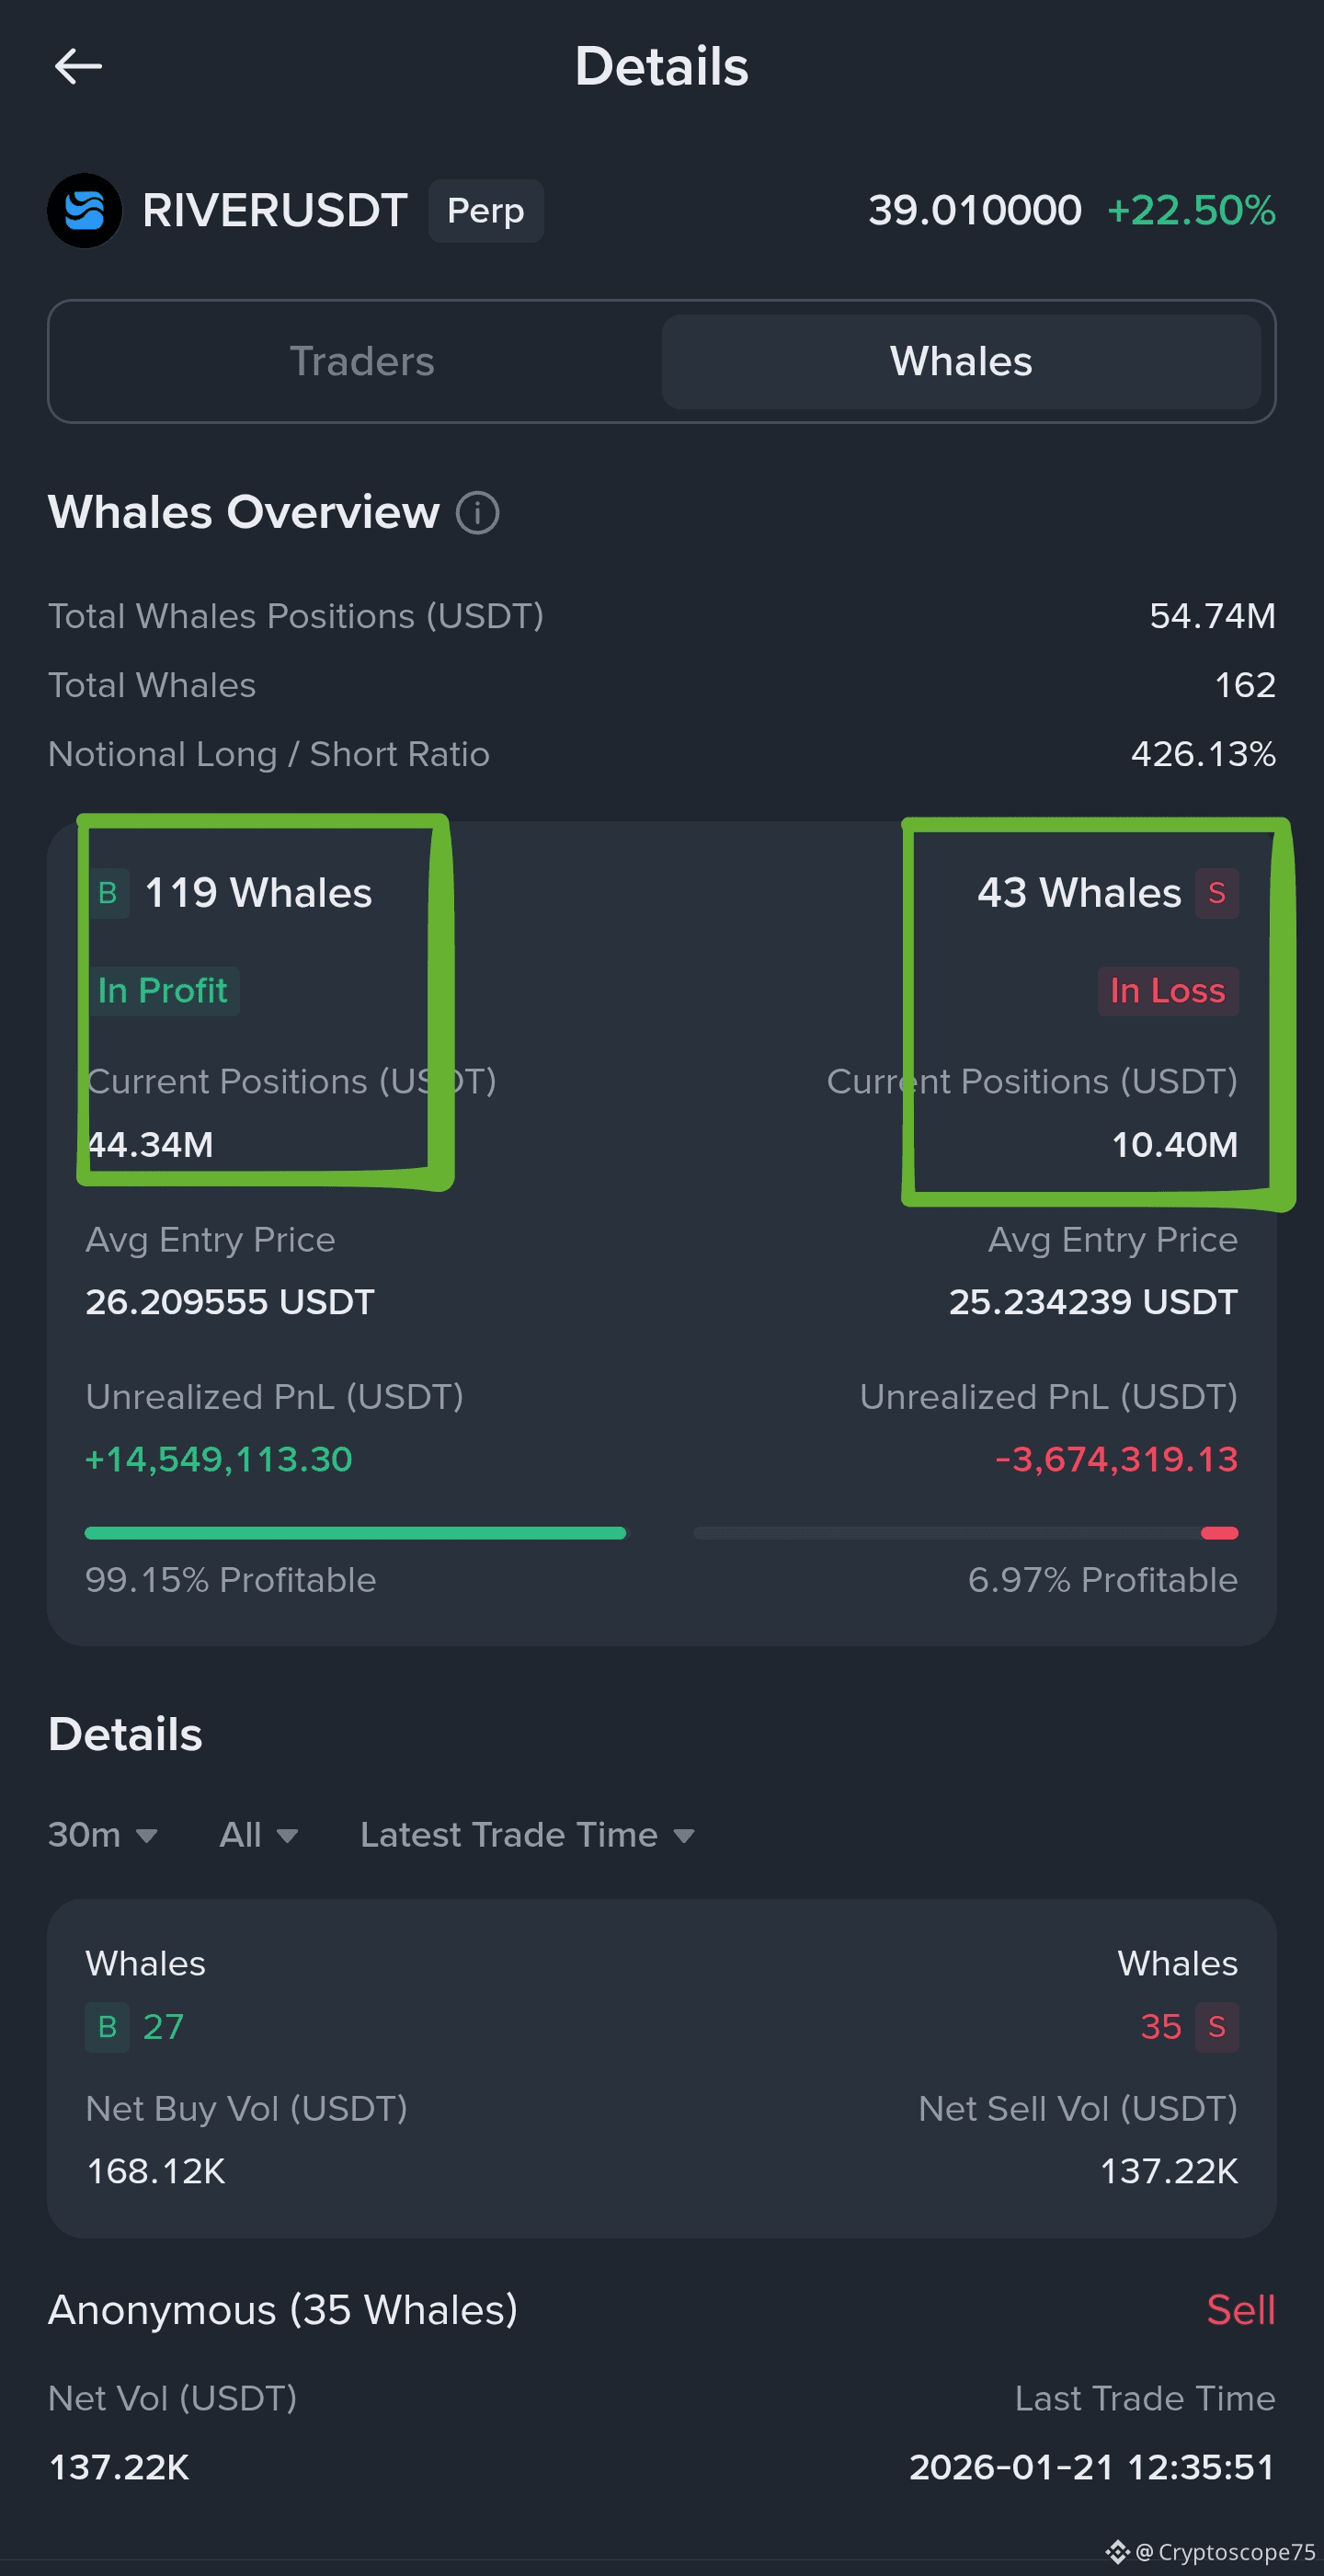1324x2576 pixels.
Task: Click the green 99.15% profitable bar
Action: (355, 1533)
